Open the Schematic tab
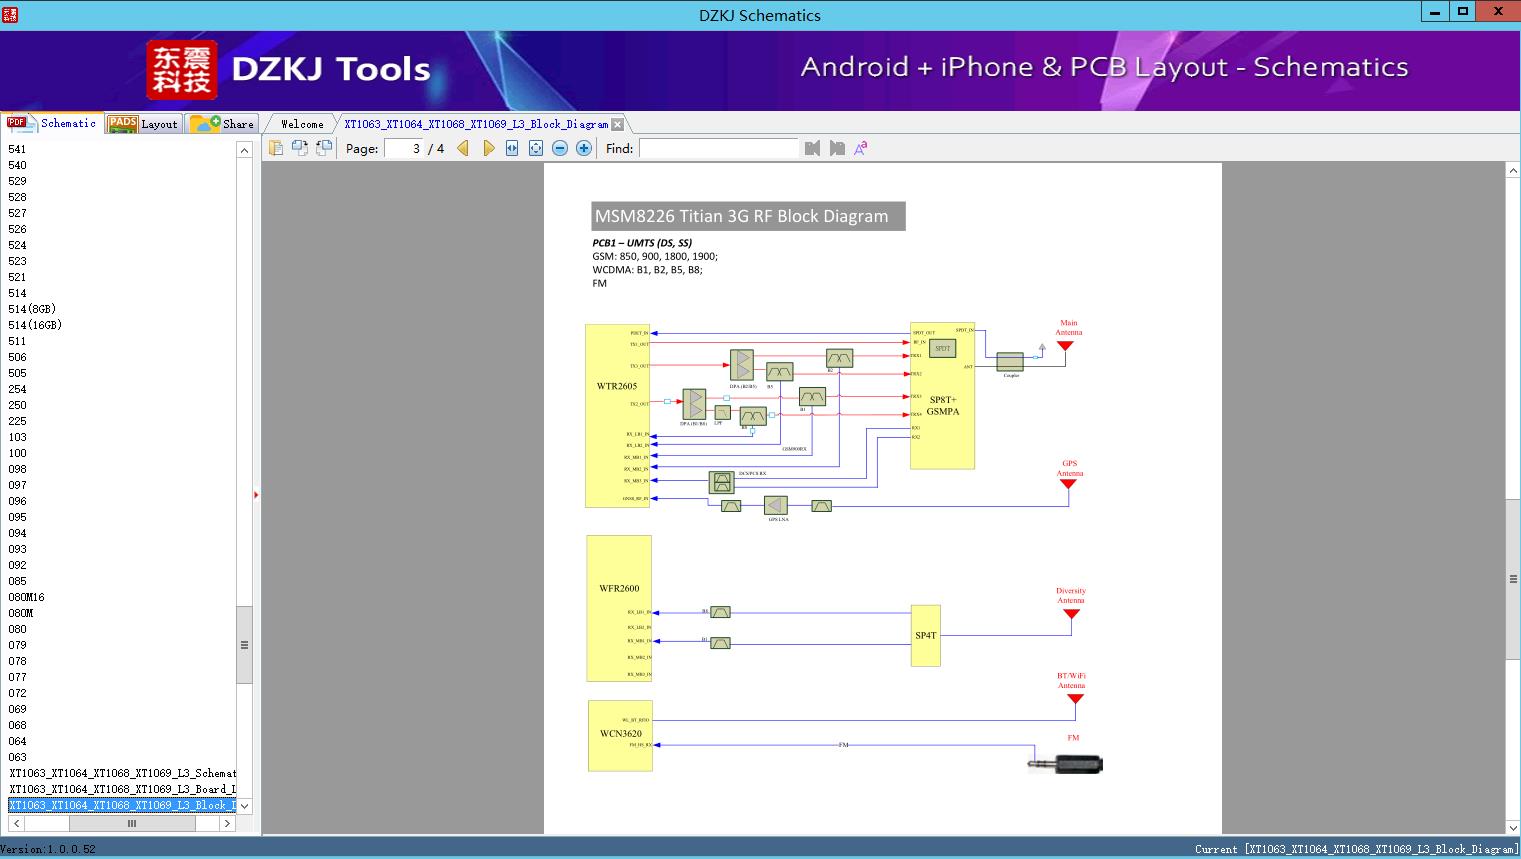Image resolution: width=1521 pixels, height=859 pixels. (53, 124)
